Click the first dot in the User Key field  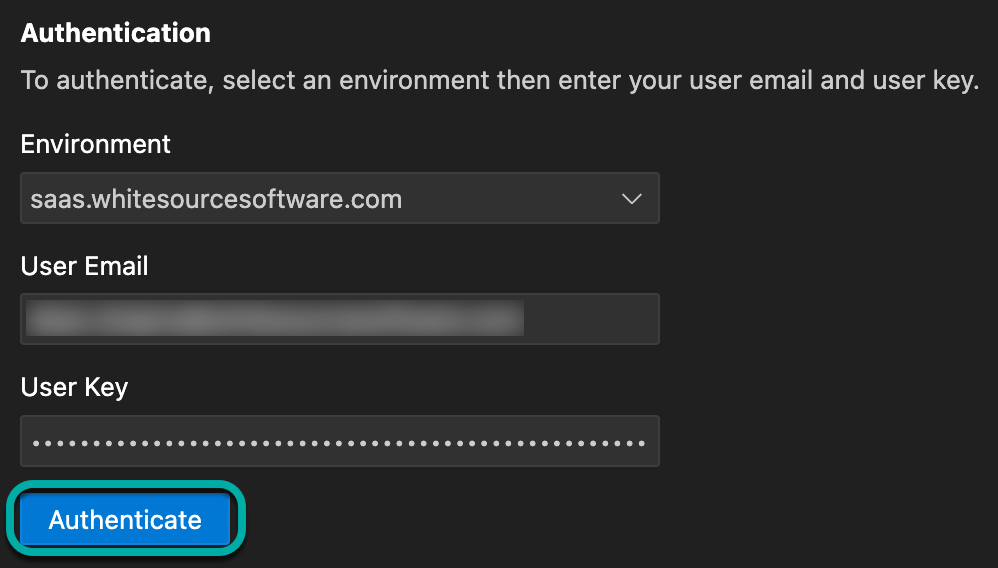[x=35, y=441]
